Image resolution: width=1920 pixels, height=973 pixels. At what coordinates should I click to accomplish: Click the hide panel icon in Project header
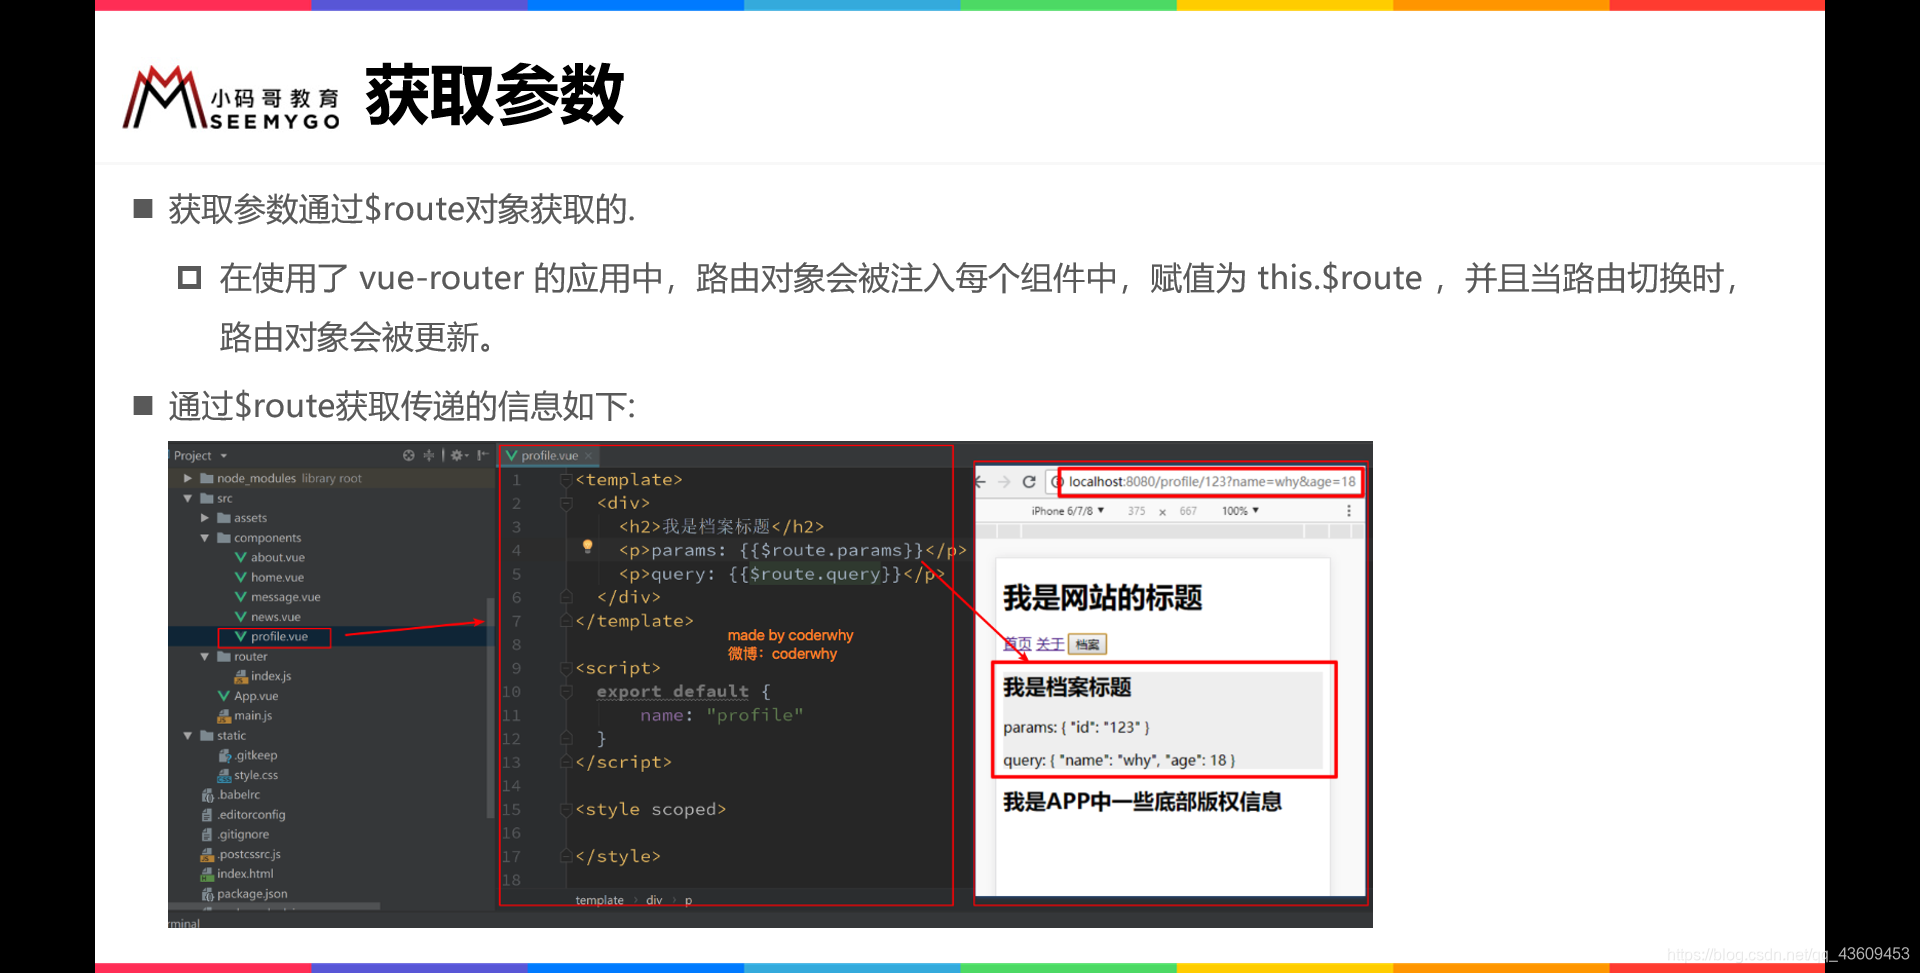pyautogui.click(x=482, y=455)
